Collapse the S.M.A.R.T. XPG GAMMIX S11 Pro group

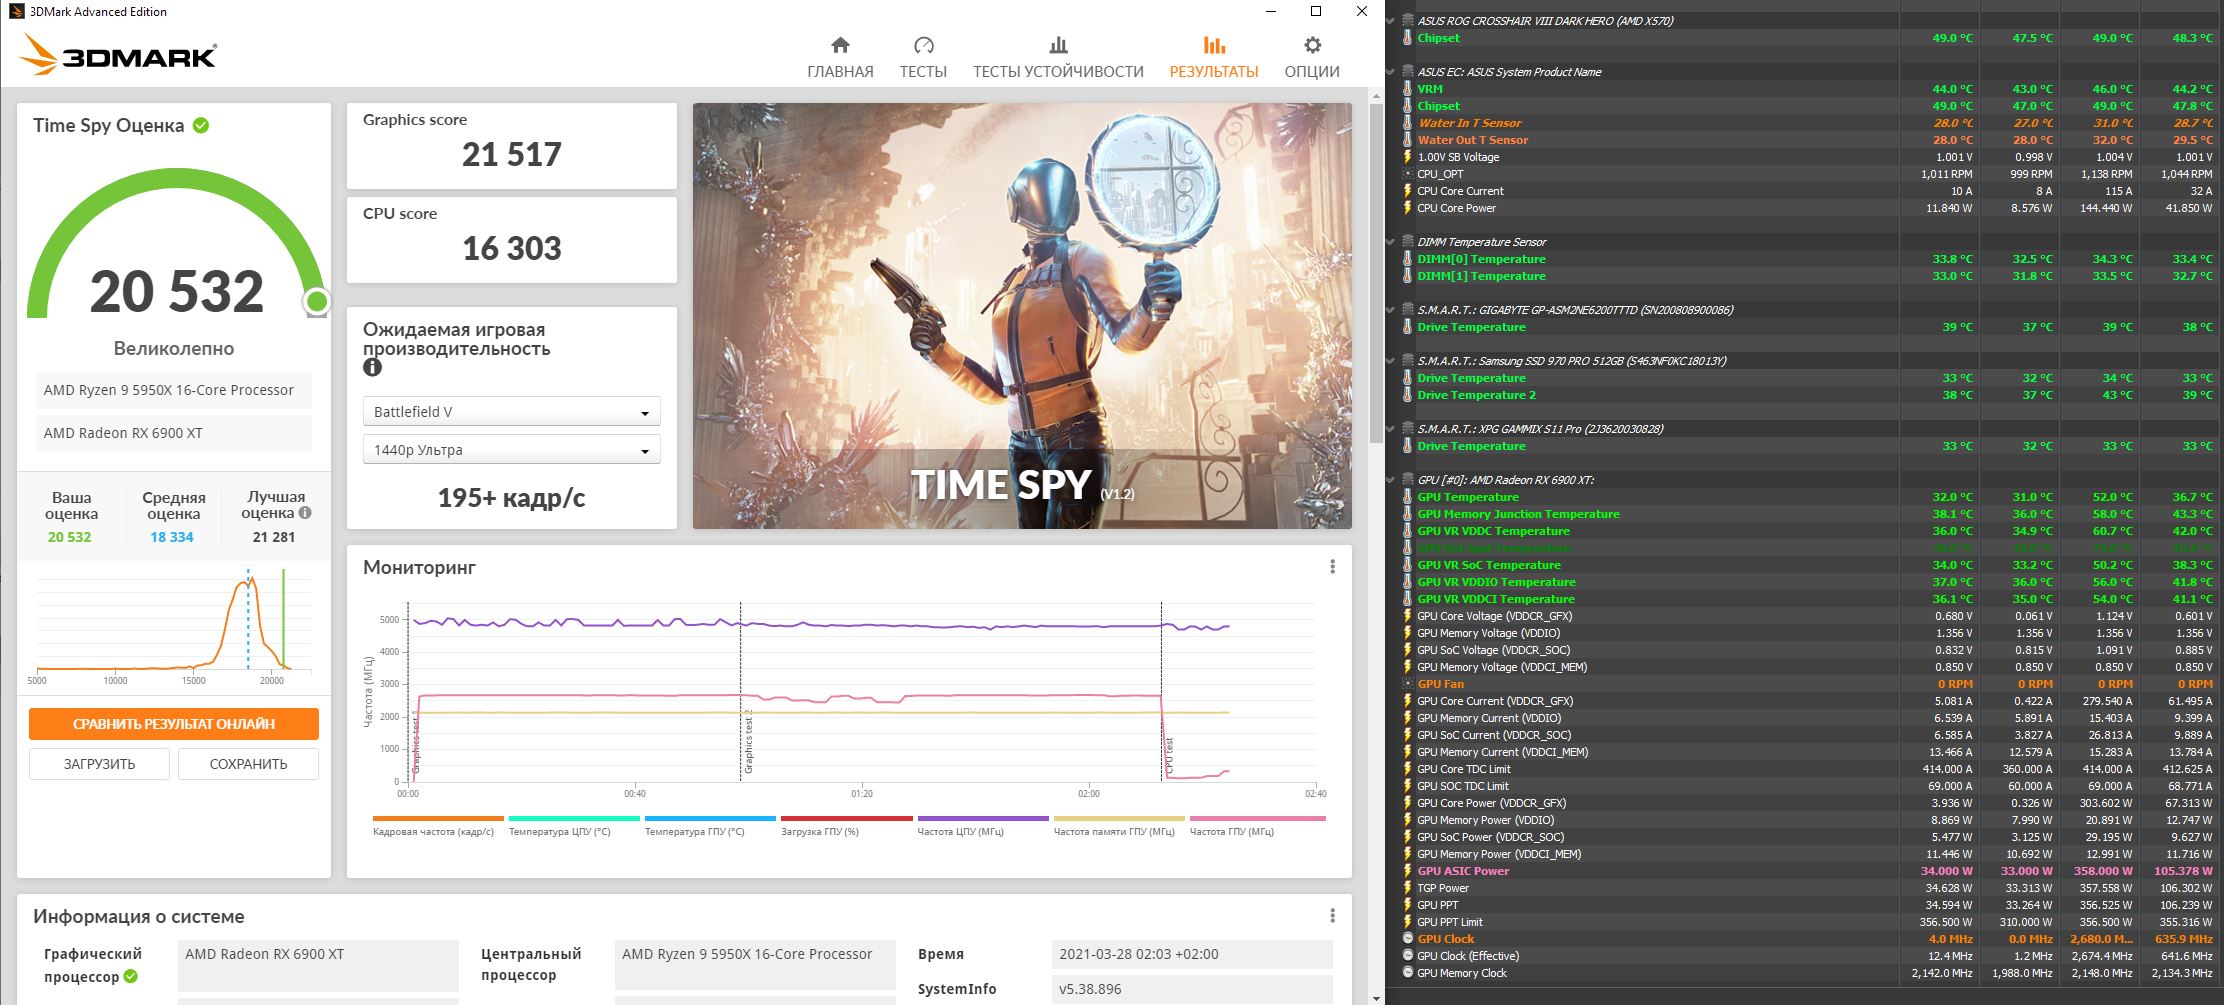pos(1391,429)
